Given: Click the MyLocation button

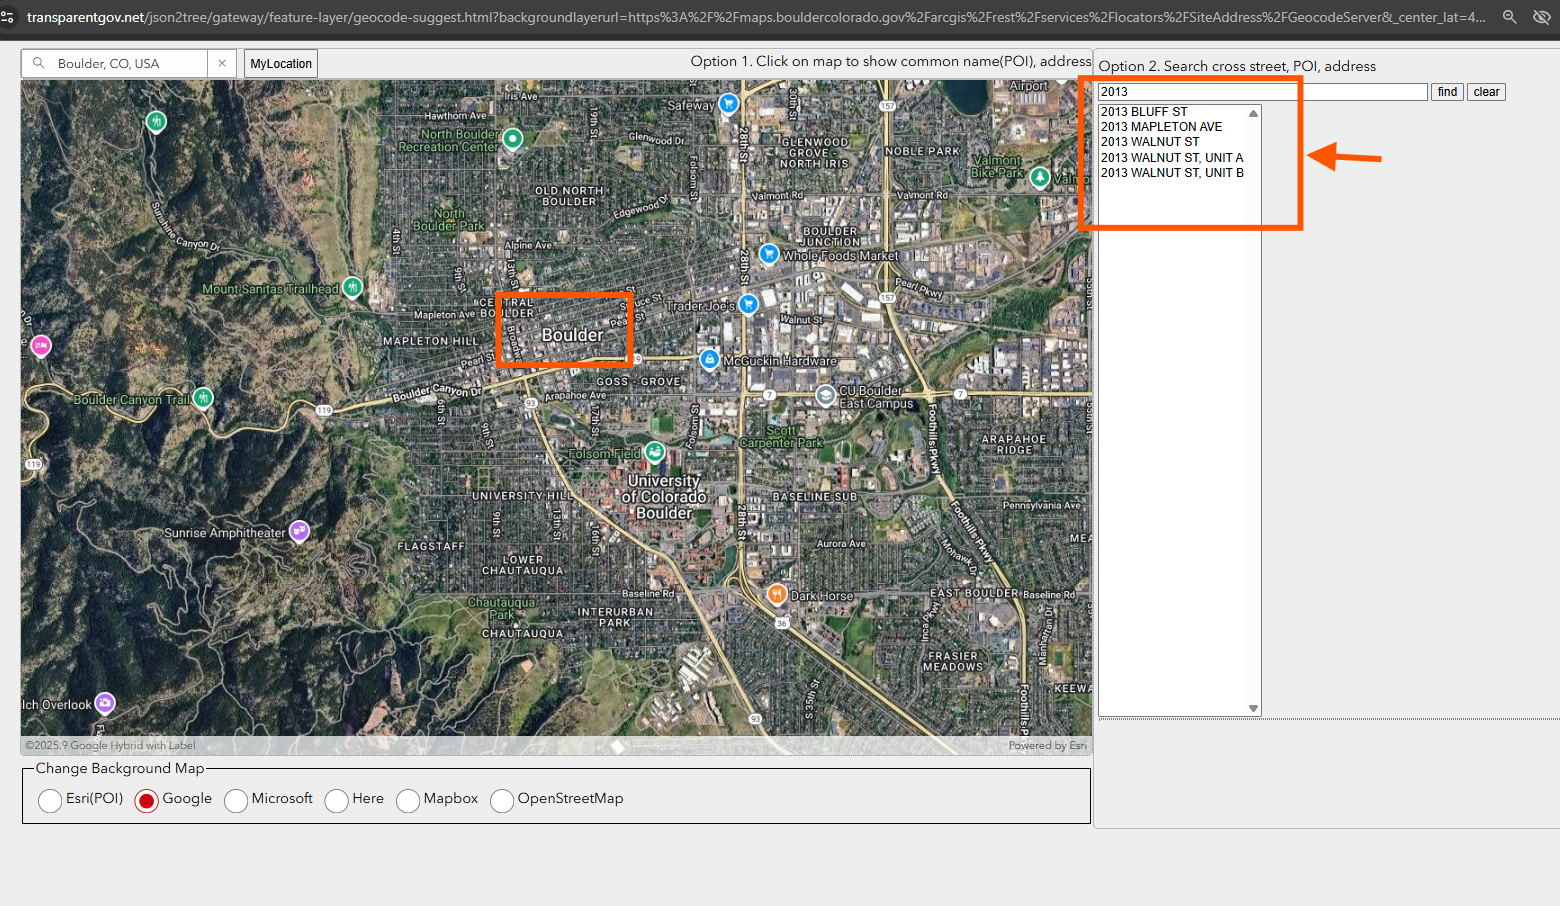Looking at the screenshot, I should pyautogui.click(x=281, y=64).
